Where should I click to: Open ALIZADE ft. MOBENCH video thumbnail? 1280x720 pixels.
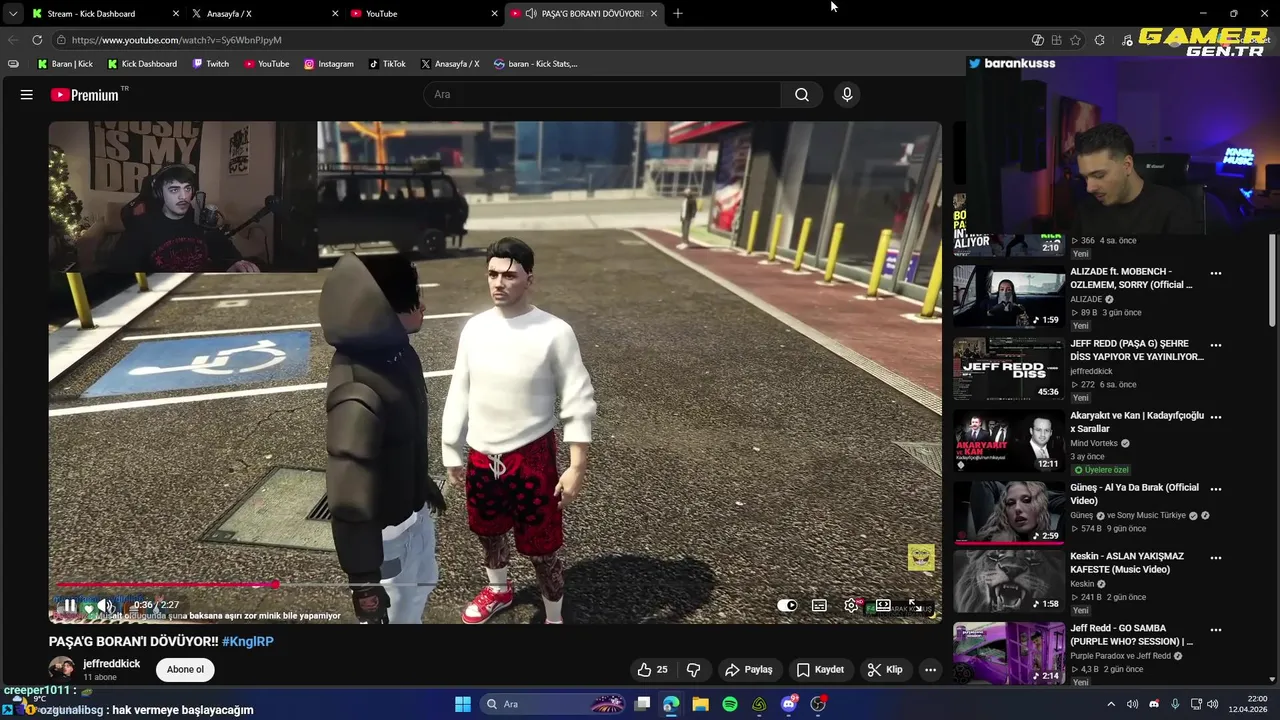click(x=1008, y=296)
